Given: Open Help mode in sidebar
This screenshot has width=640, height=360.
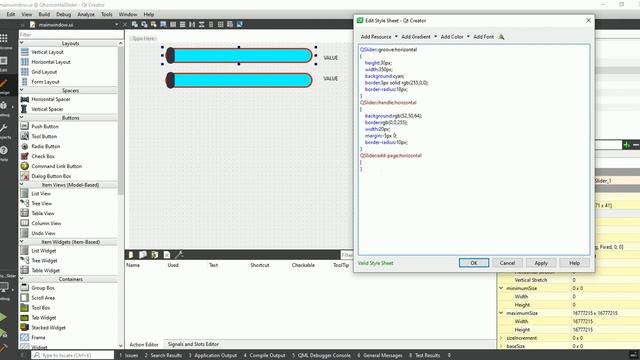Looking at the screenshot, I should pyautogui.click(x=4, y=151).
